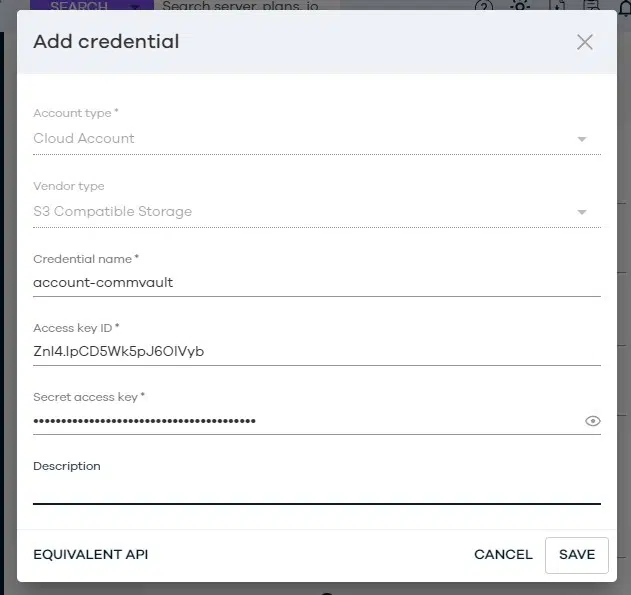The height and width of the screenshot is (595, 631).
Task: Expand the Account type dropdown arrow
Action: point(582,139)
